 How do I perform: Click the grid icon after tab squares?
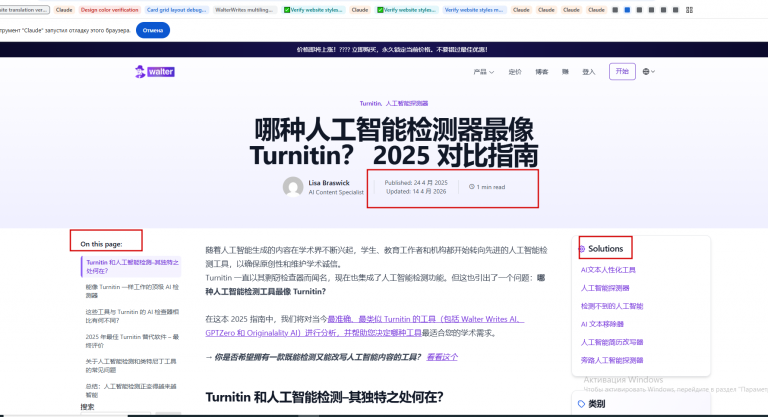689,10
